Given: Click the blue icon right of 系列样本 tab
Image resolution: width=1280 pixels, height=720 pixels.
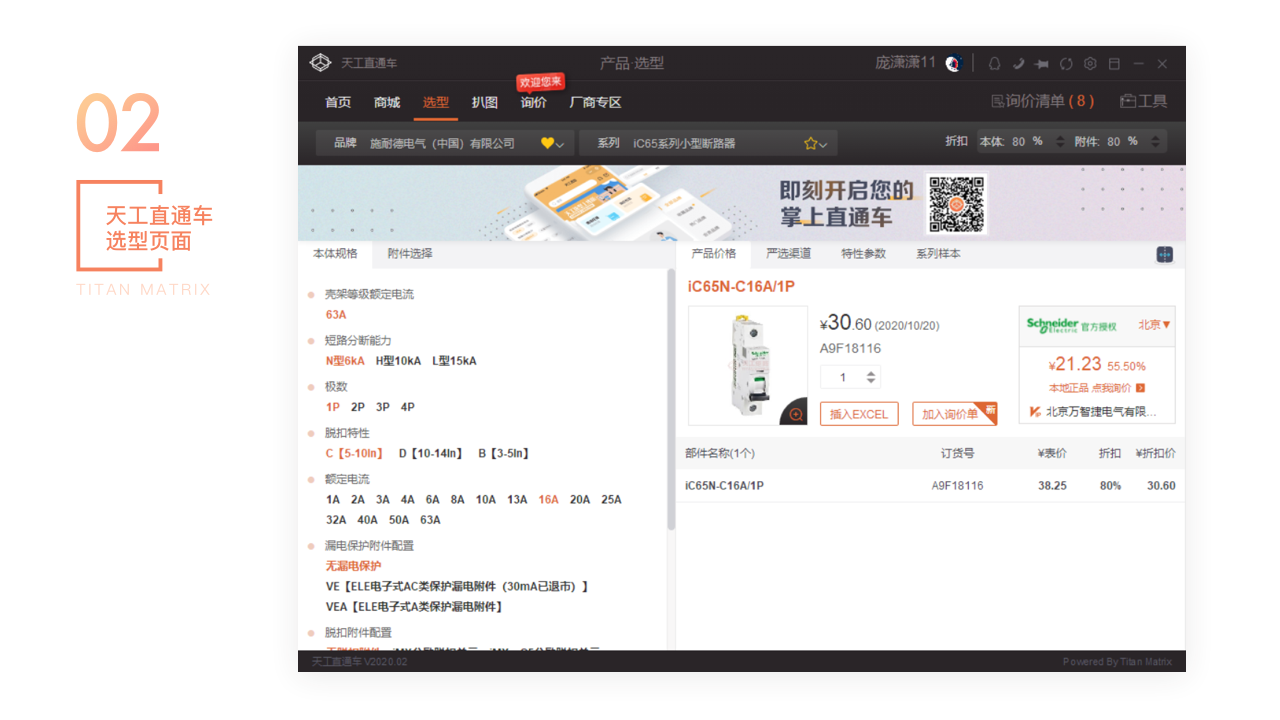Looking at the screenshot, I should [x=1165, y=254].
